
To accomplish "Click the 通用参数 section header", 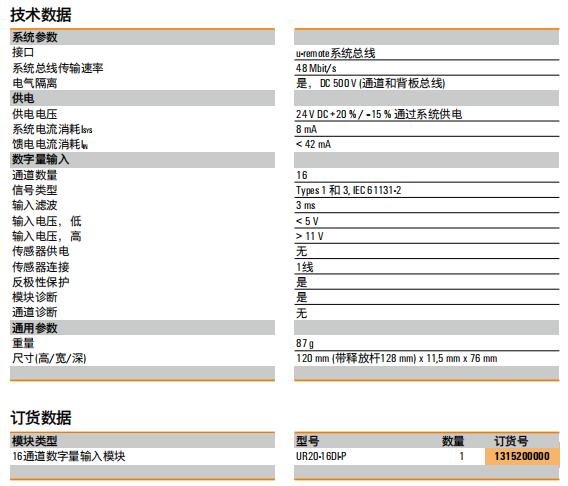I will 35,328.
